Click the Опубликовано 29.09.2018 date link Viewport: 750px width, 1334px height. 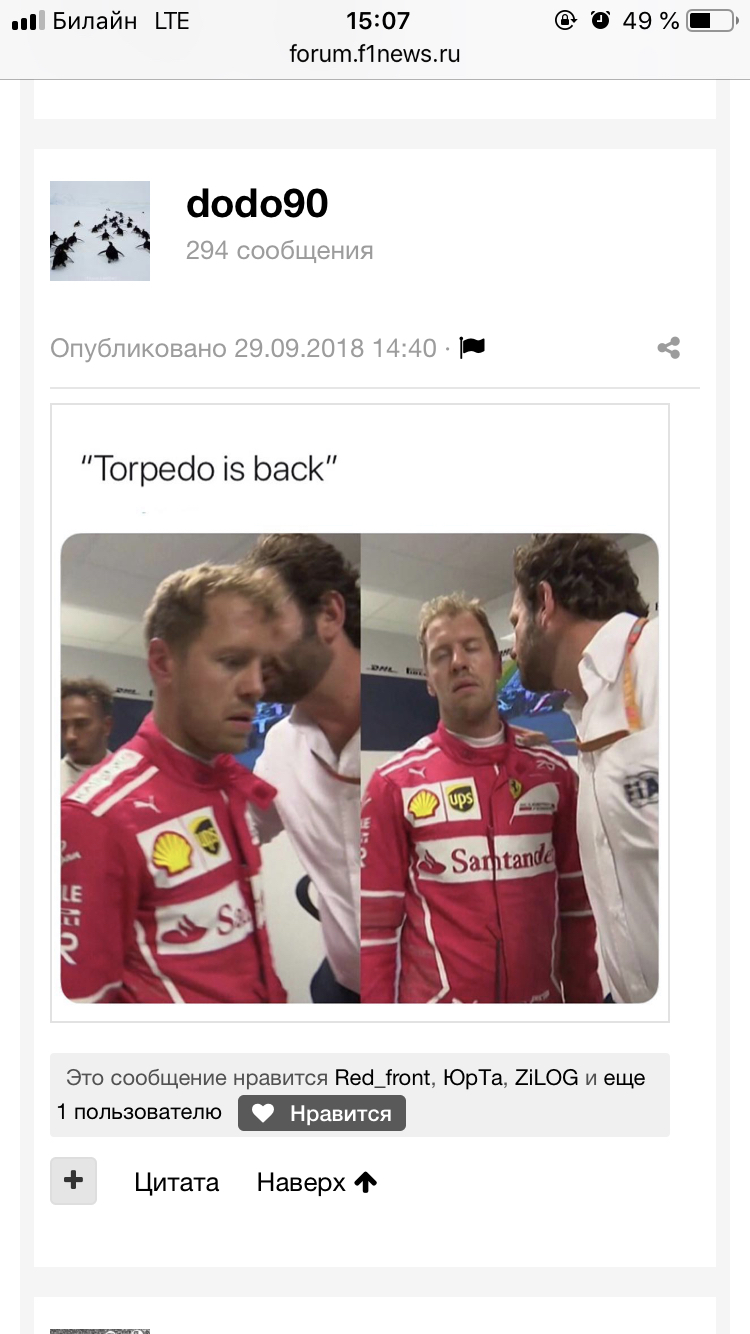tap(243, 348)
